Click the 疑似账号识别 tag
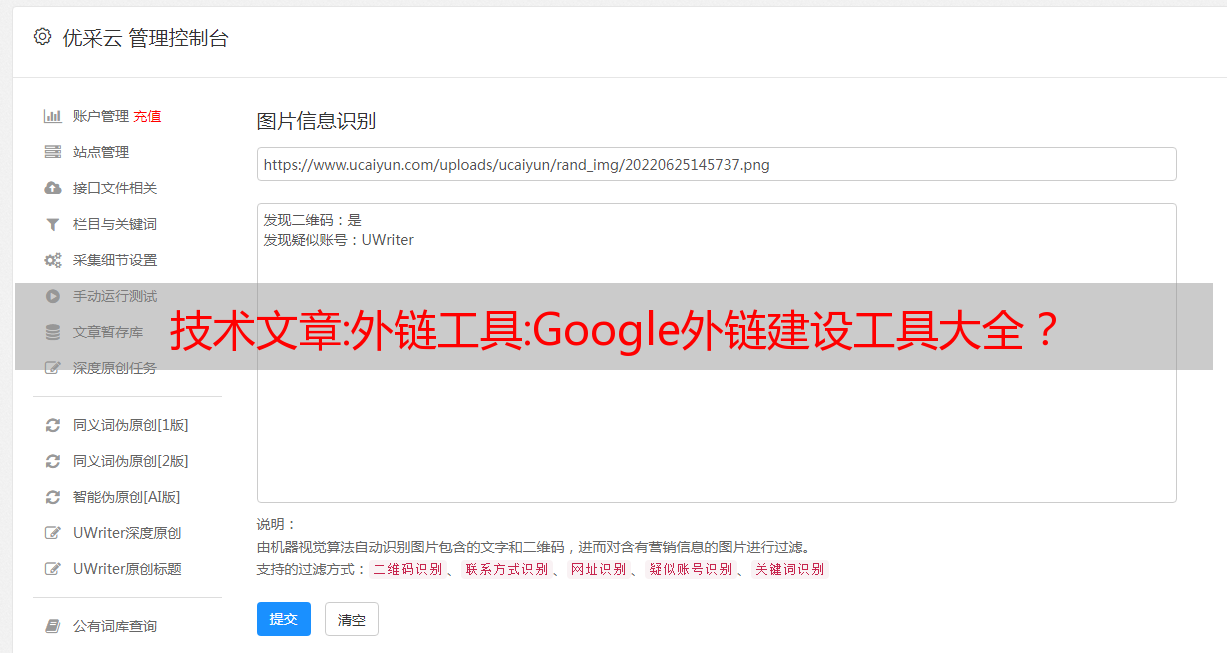The width and height of the screenshot is (1227, 653). 690,569
